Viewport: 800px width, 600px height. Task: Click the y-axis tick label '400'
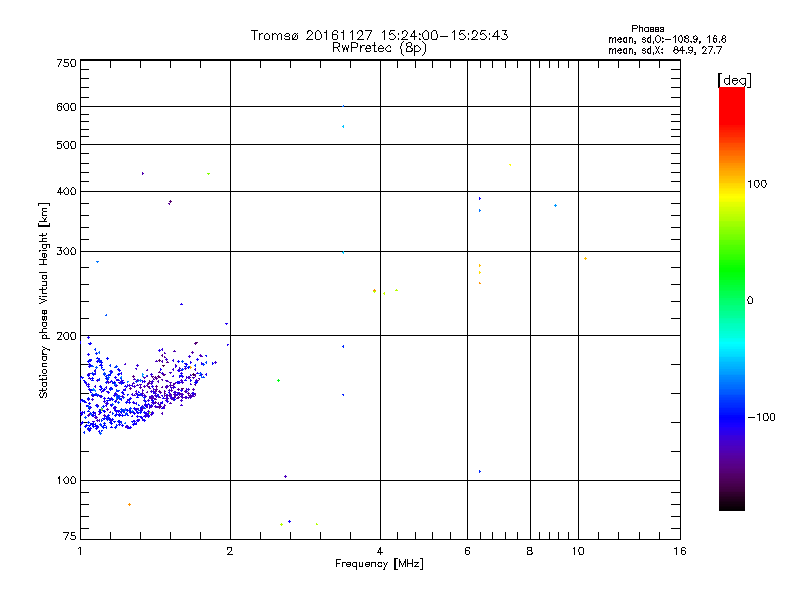[66, 191]
